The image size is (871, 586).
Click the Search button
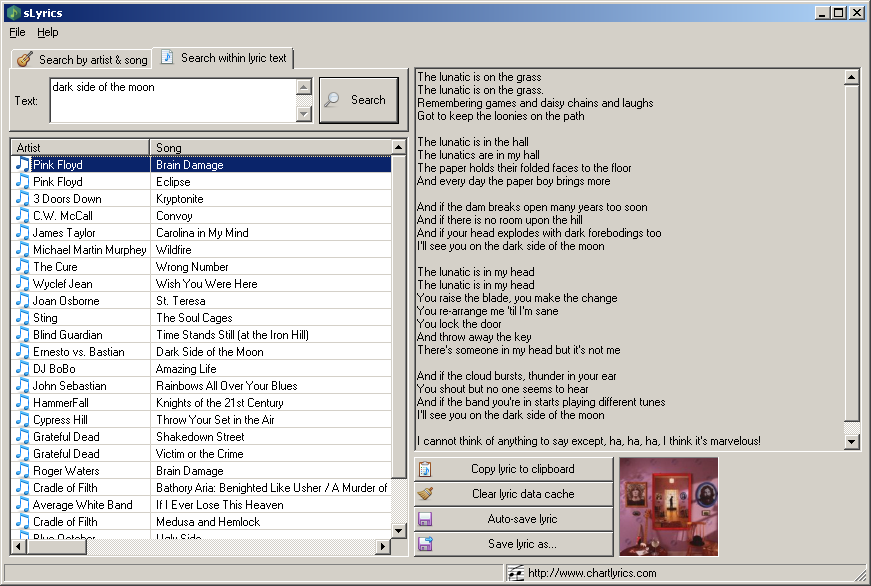pos(359,100)
